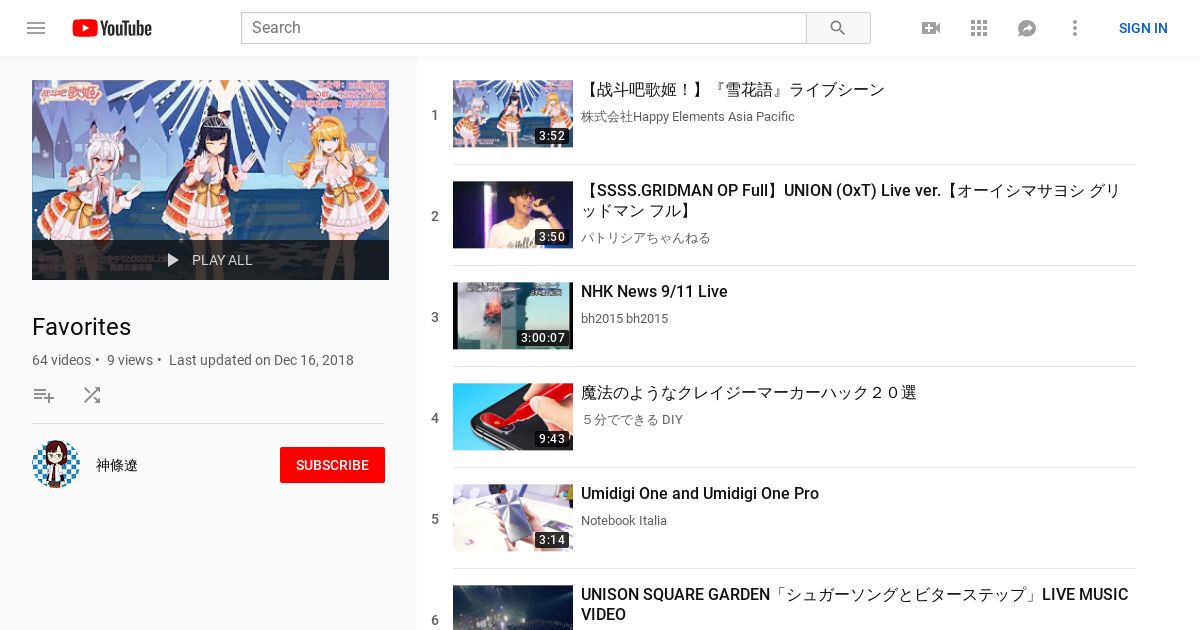
Task: Open the create video camera icon
Action: [931, 28]
